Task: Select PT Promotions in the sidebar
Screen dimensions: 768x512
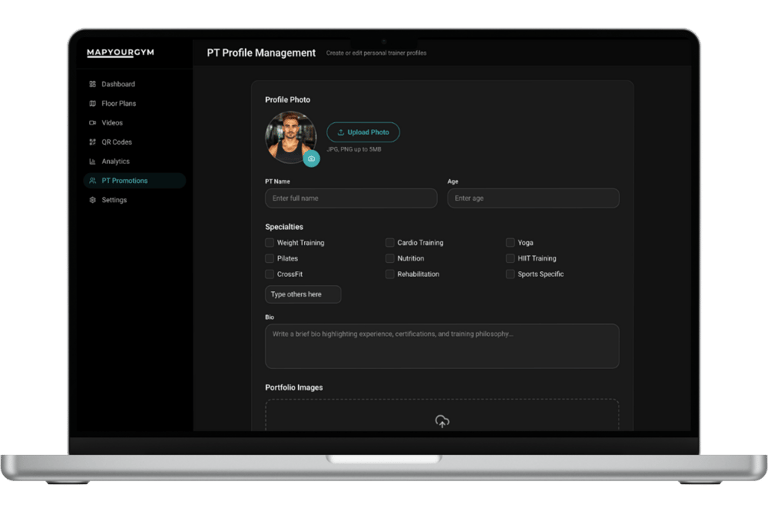Action: coord(134,181)
